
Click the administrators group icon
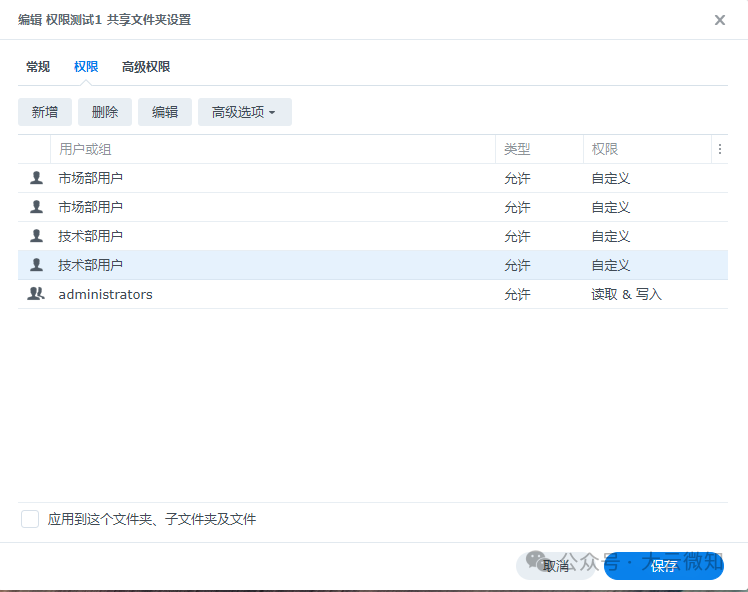tap(36, 294)
